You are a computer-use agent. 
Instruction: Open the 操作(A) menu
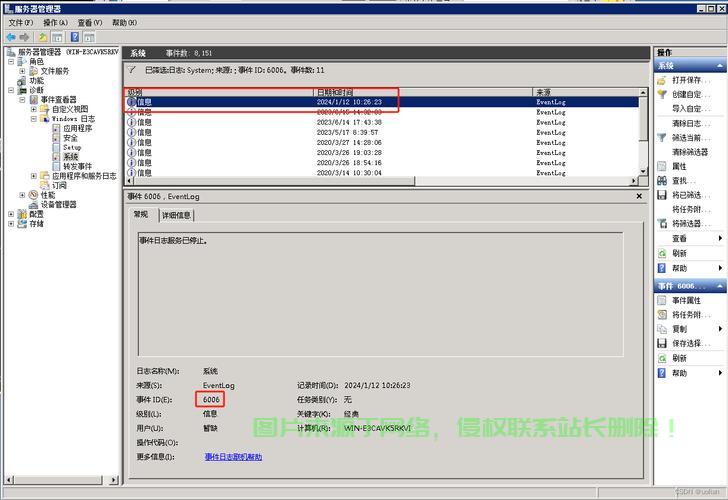click(x=56, y=22)
